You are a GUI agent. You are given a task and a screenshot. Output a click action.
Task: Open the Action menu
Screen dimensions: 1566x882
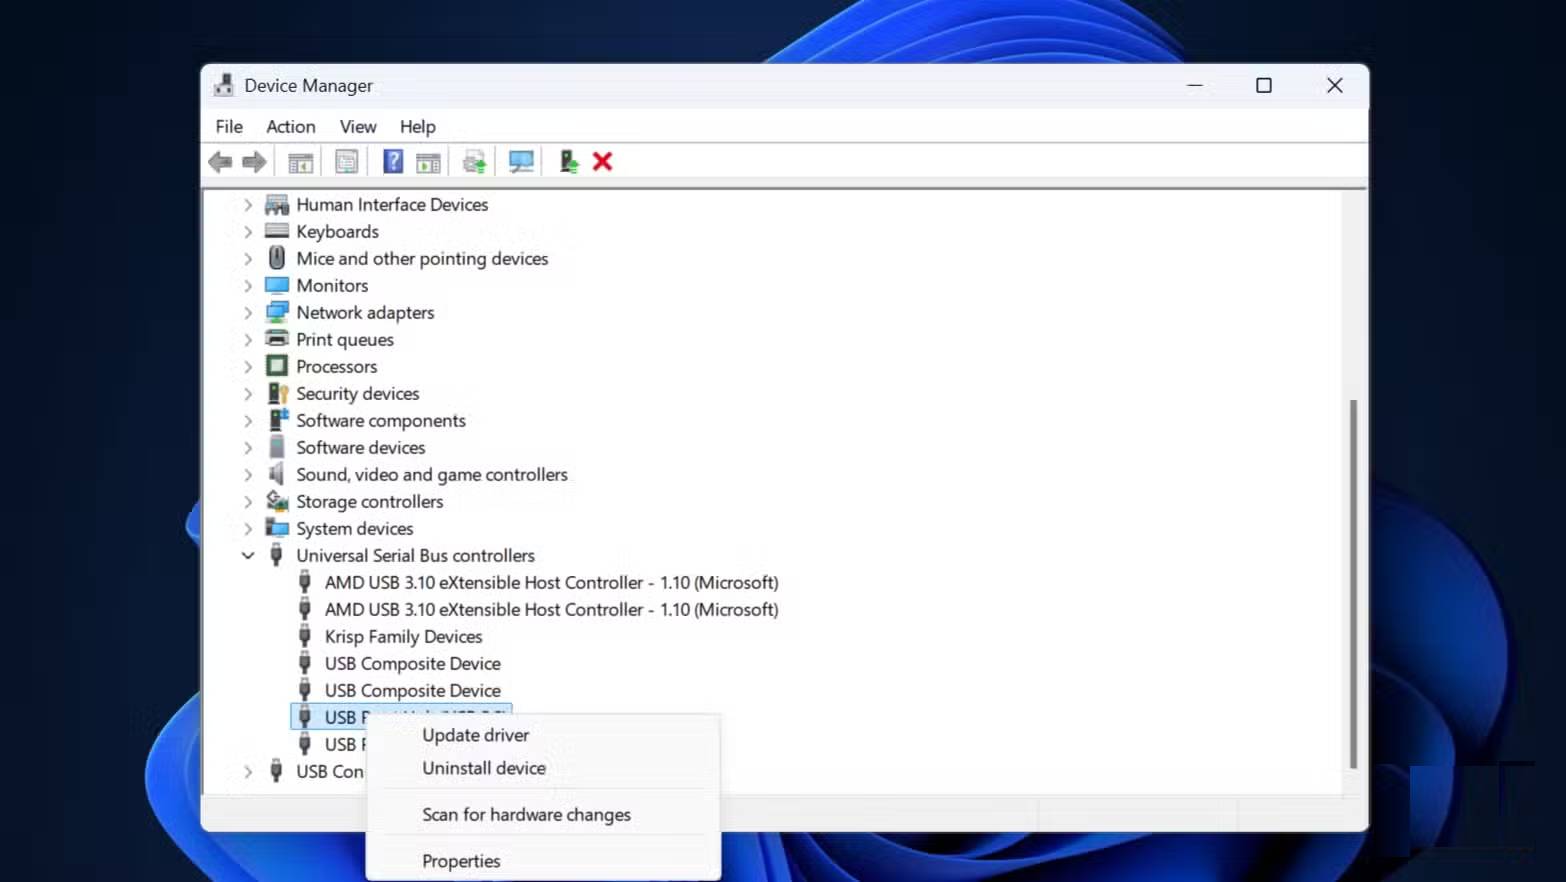(x=290, y=127)
